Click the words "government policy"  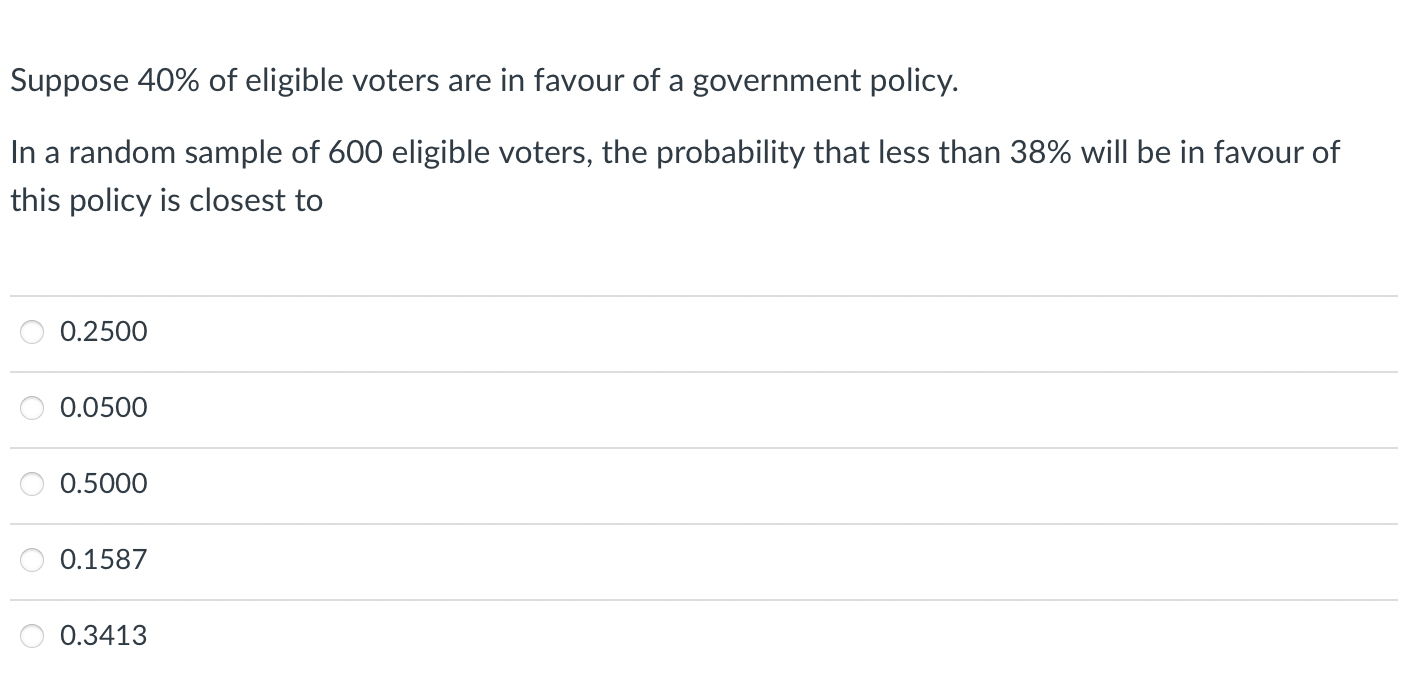click(822, 81)
